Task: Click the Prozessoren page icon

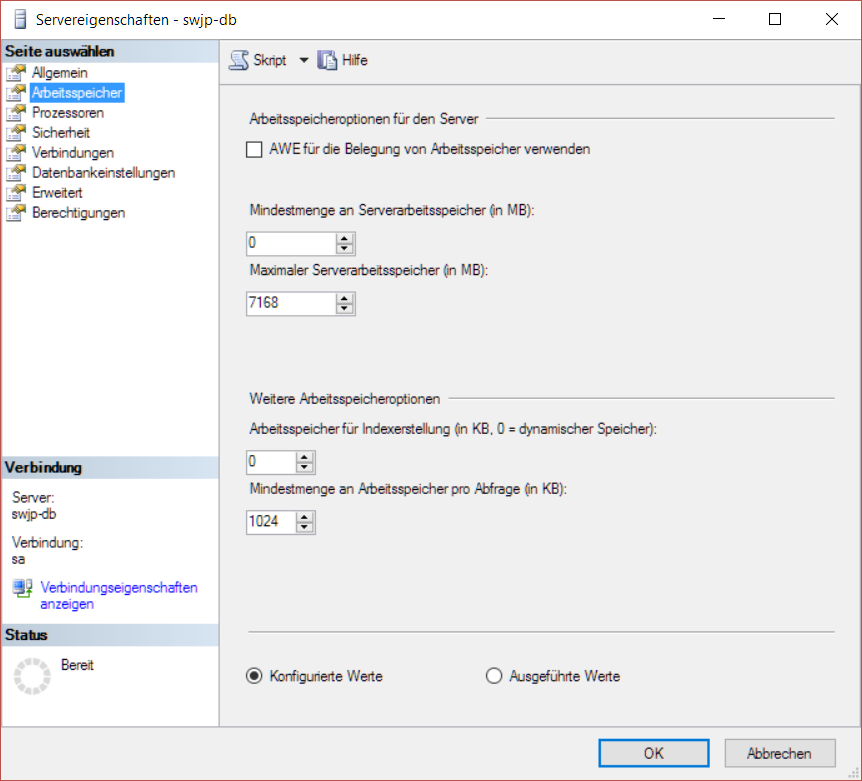Action: coord(15,113)
